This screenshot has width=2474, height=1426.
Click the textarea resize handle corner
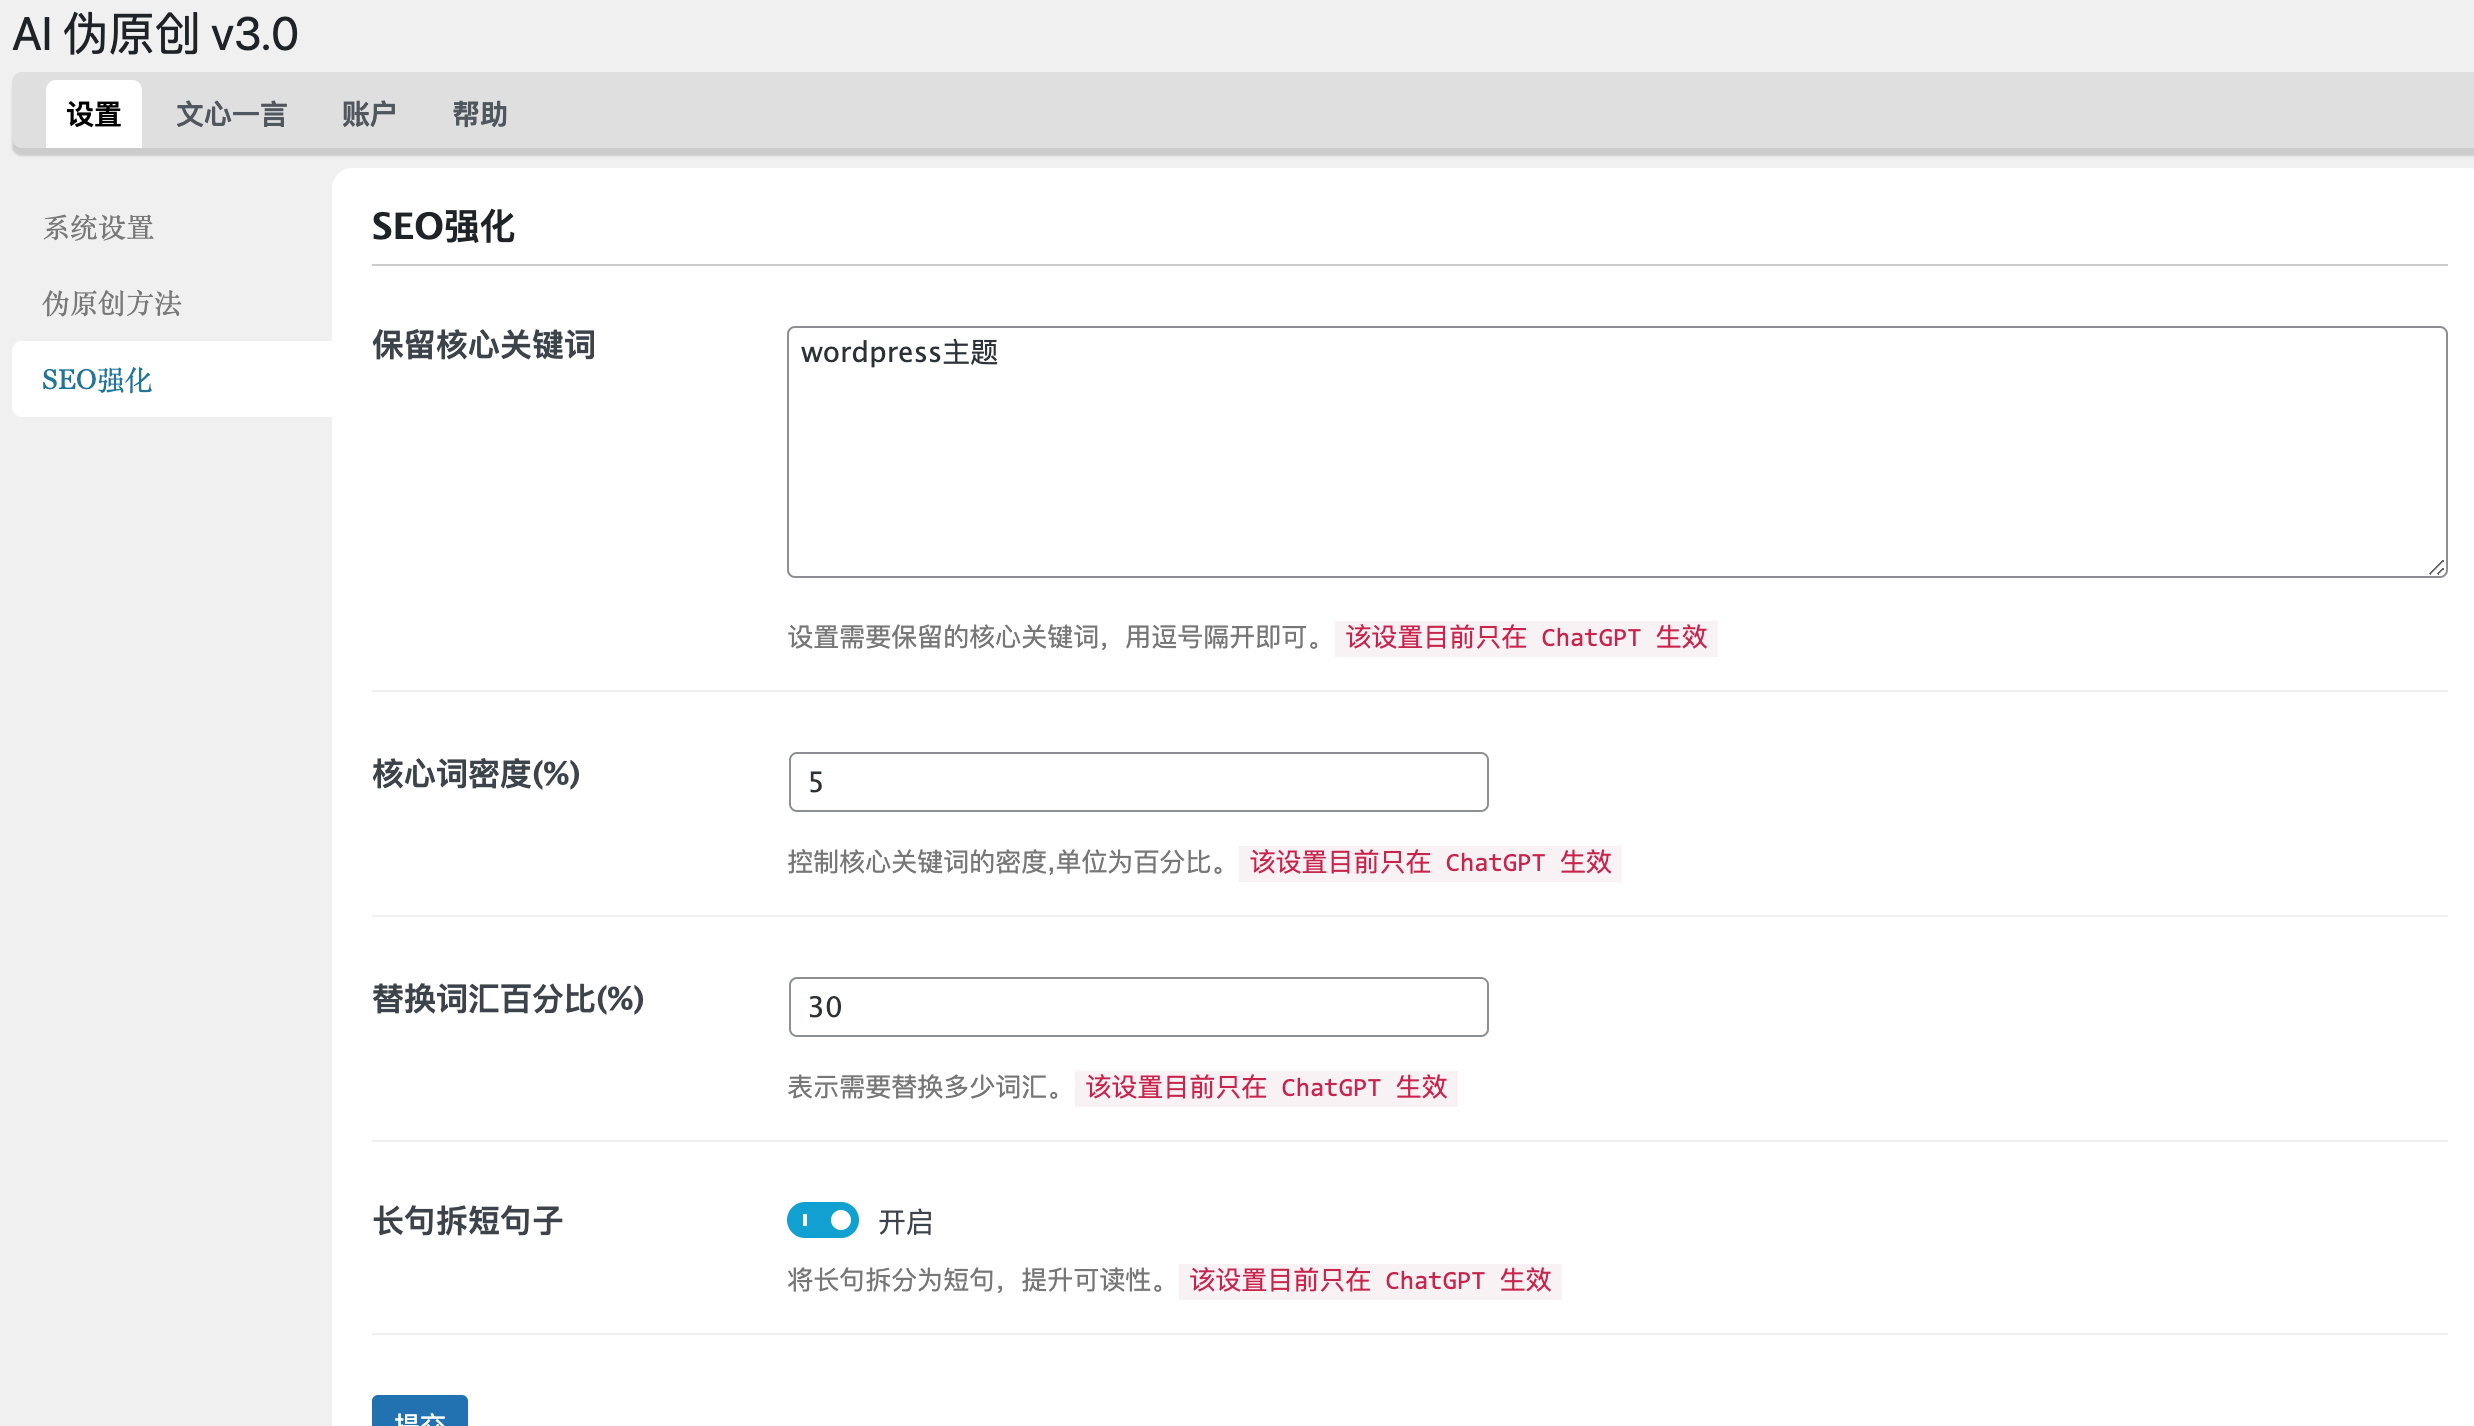2436,567
